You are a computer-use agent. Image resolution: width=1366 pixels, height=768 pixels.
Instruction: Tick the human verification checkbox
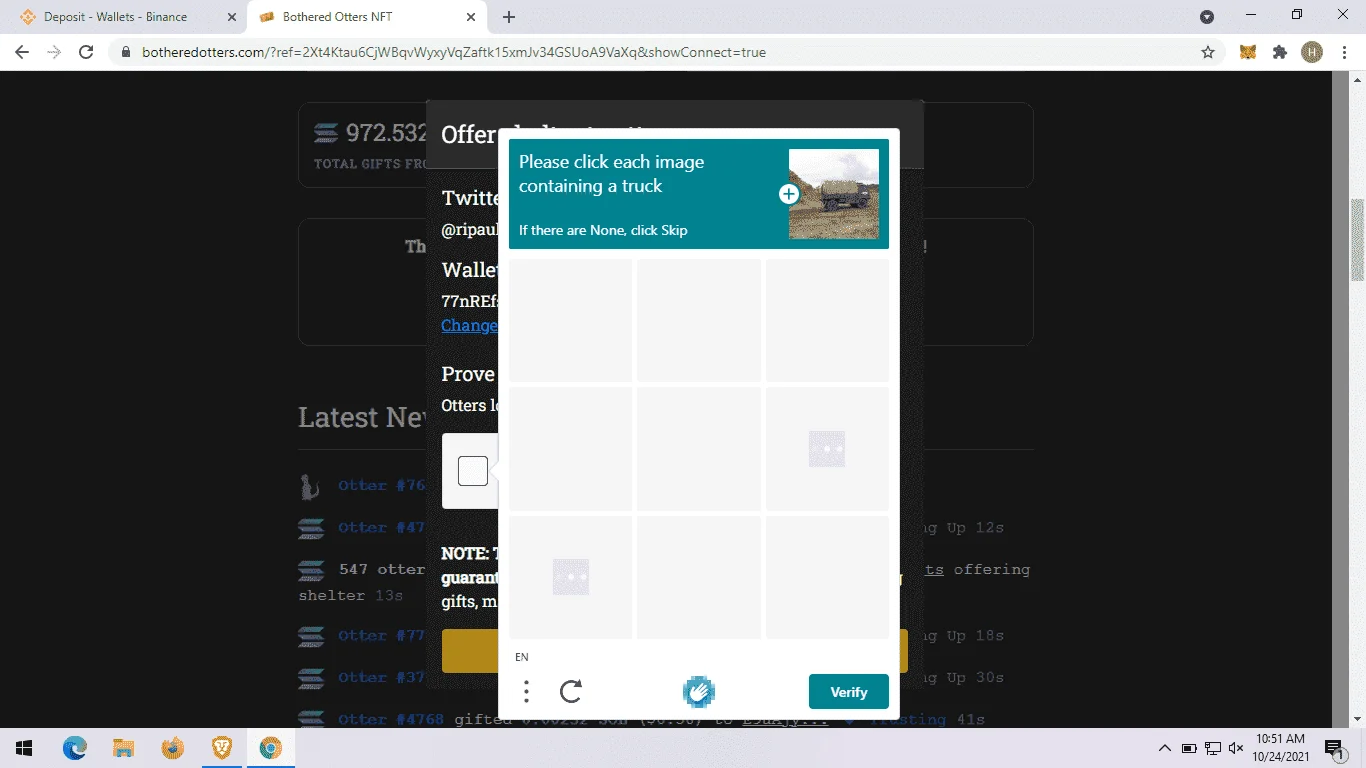(473, 471)
